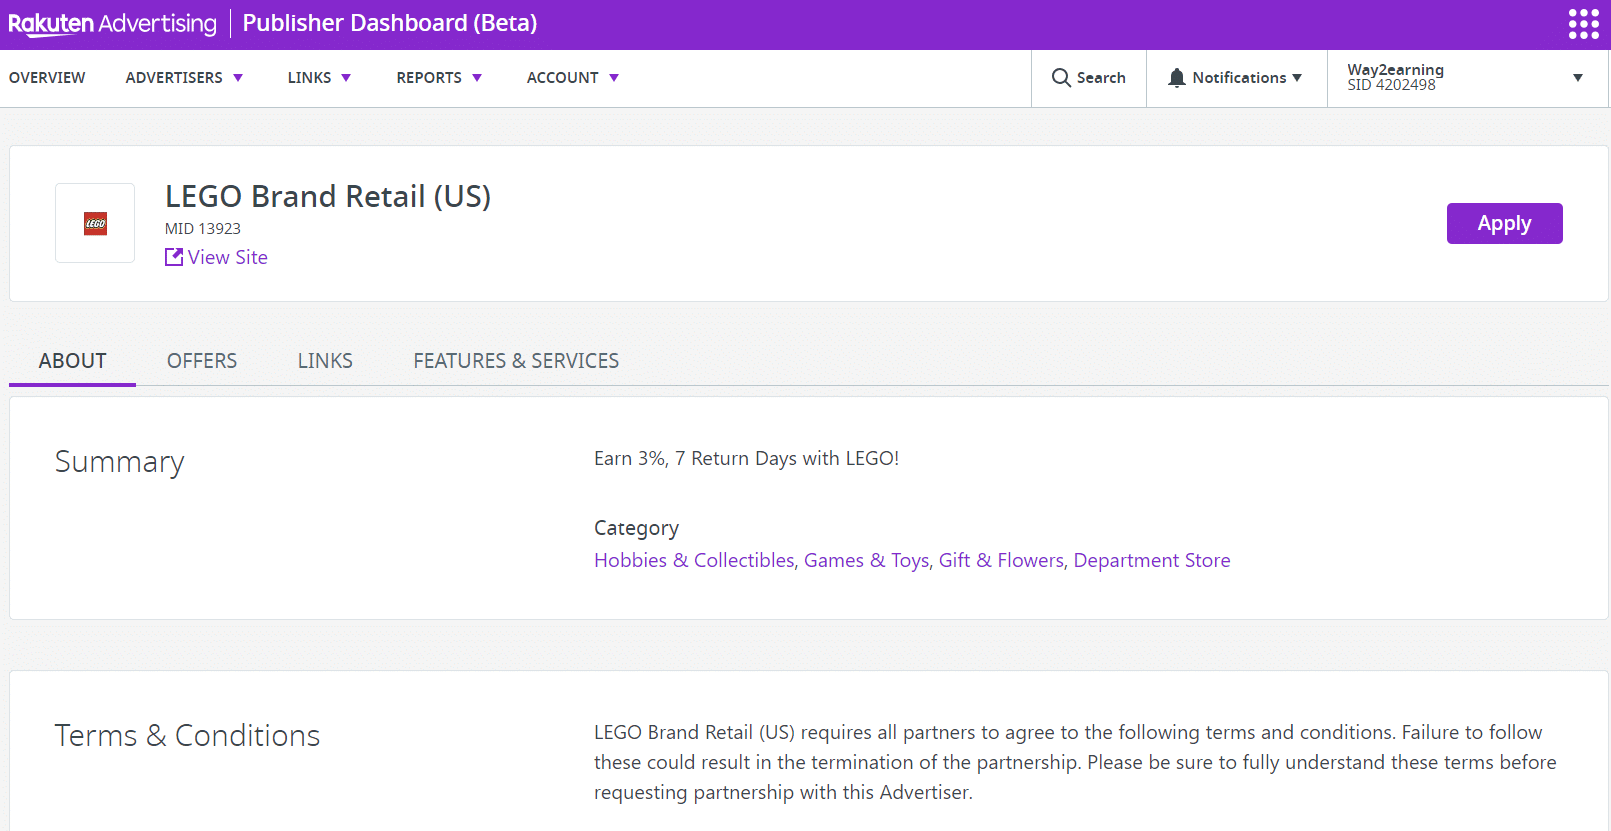Click the Terms & Conditions heading
The image size is (1611, 831).
[x=187, y=735]
